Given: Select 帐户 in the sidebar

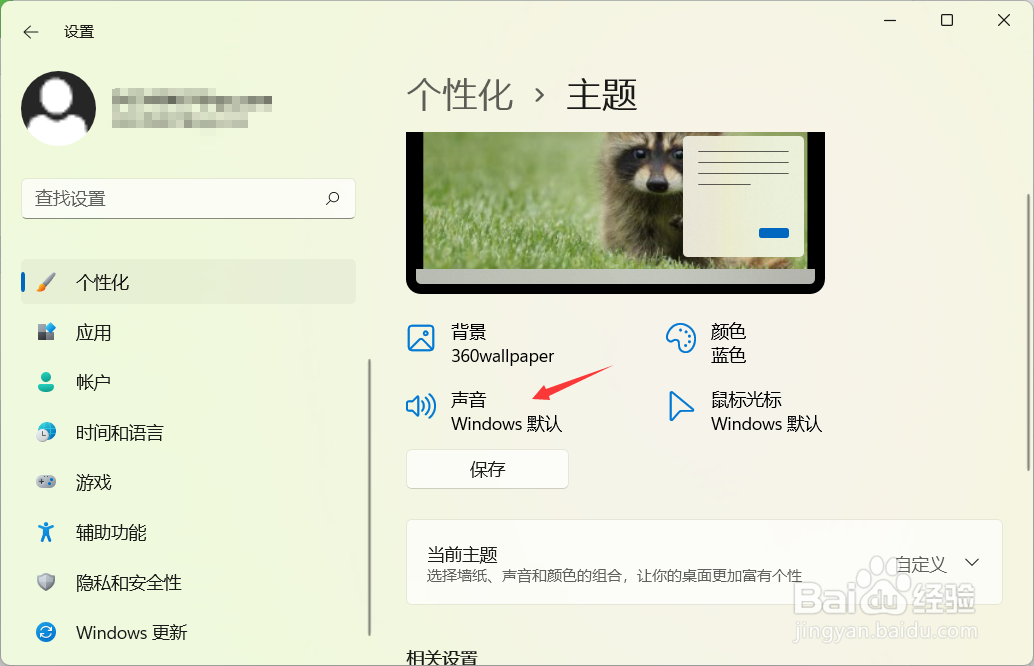Looking at the screenshot, I should click(x=94, y=382).
